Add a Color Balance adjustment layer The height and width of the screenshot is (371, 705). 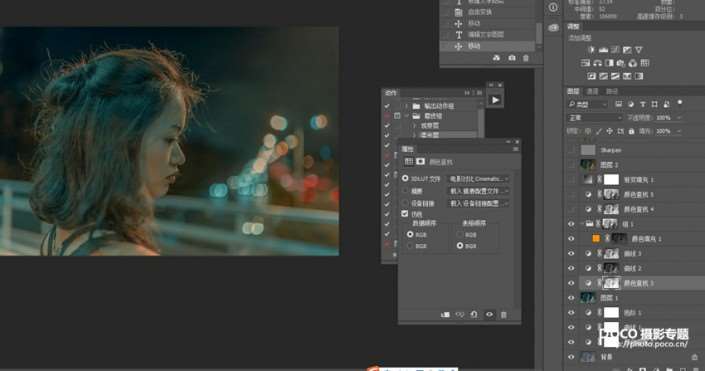click(598, 63)
